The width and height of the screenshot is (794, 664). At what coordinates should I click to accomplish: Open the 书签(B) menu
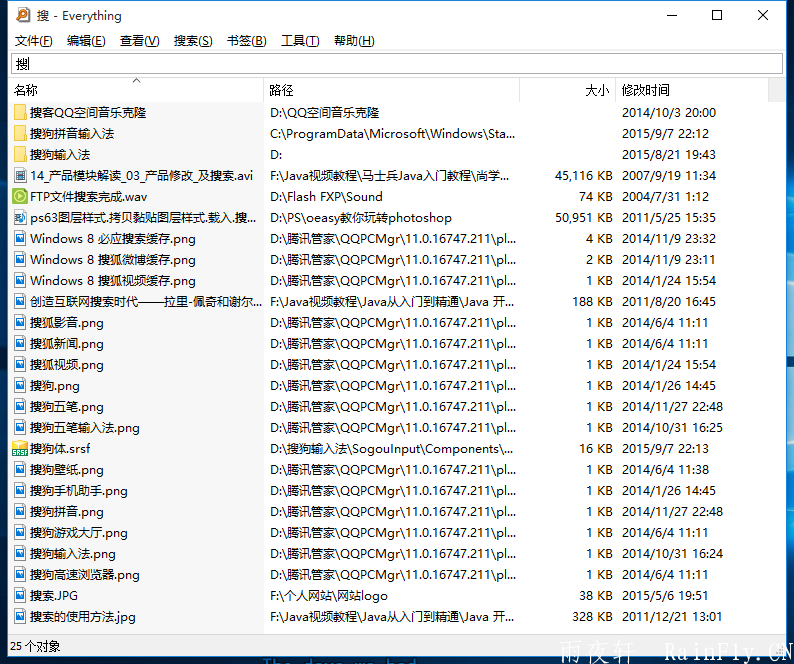tap(246, 41)
